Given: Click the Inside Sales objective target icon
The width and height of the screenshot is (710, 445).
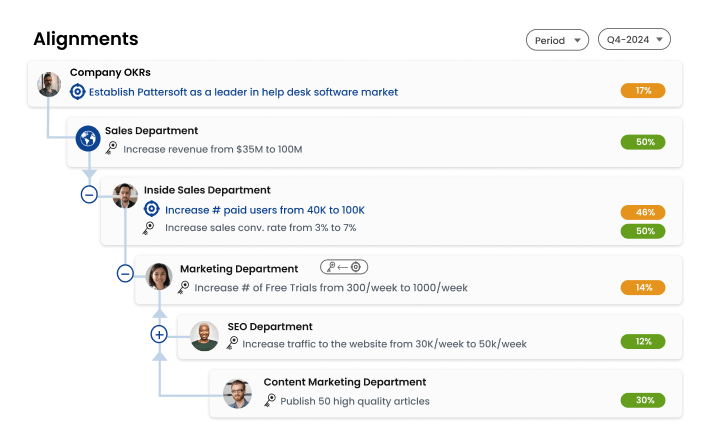Looking at the screenshot, I should pyautogui.click(x=151, y=210).
